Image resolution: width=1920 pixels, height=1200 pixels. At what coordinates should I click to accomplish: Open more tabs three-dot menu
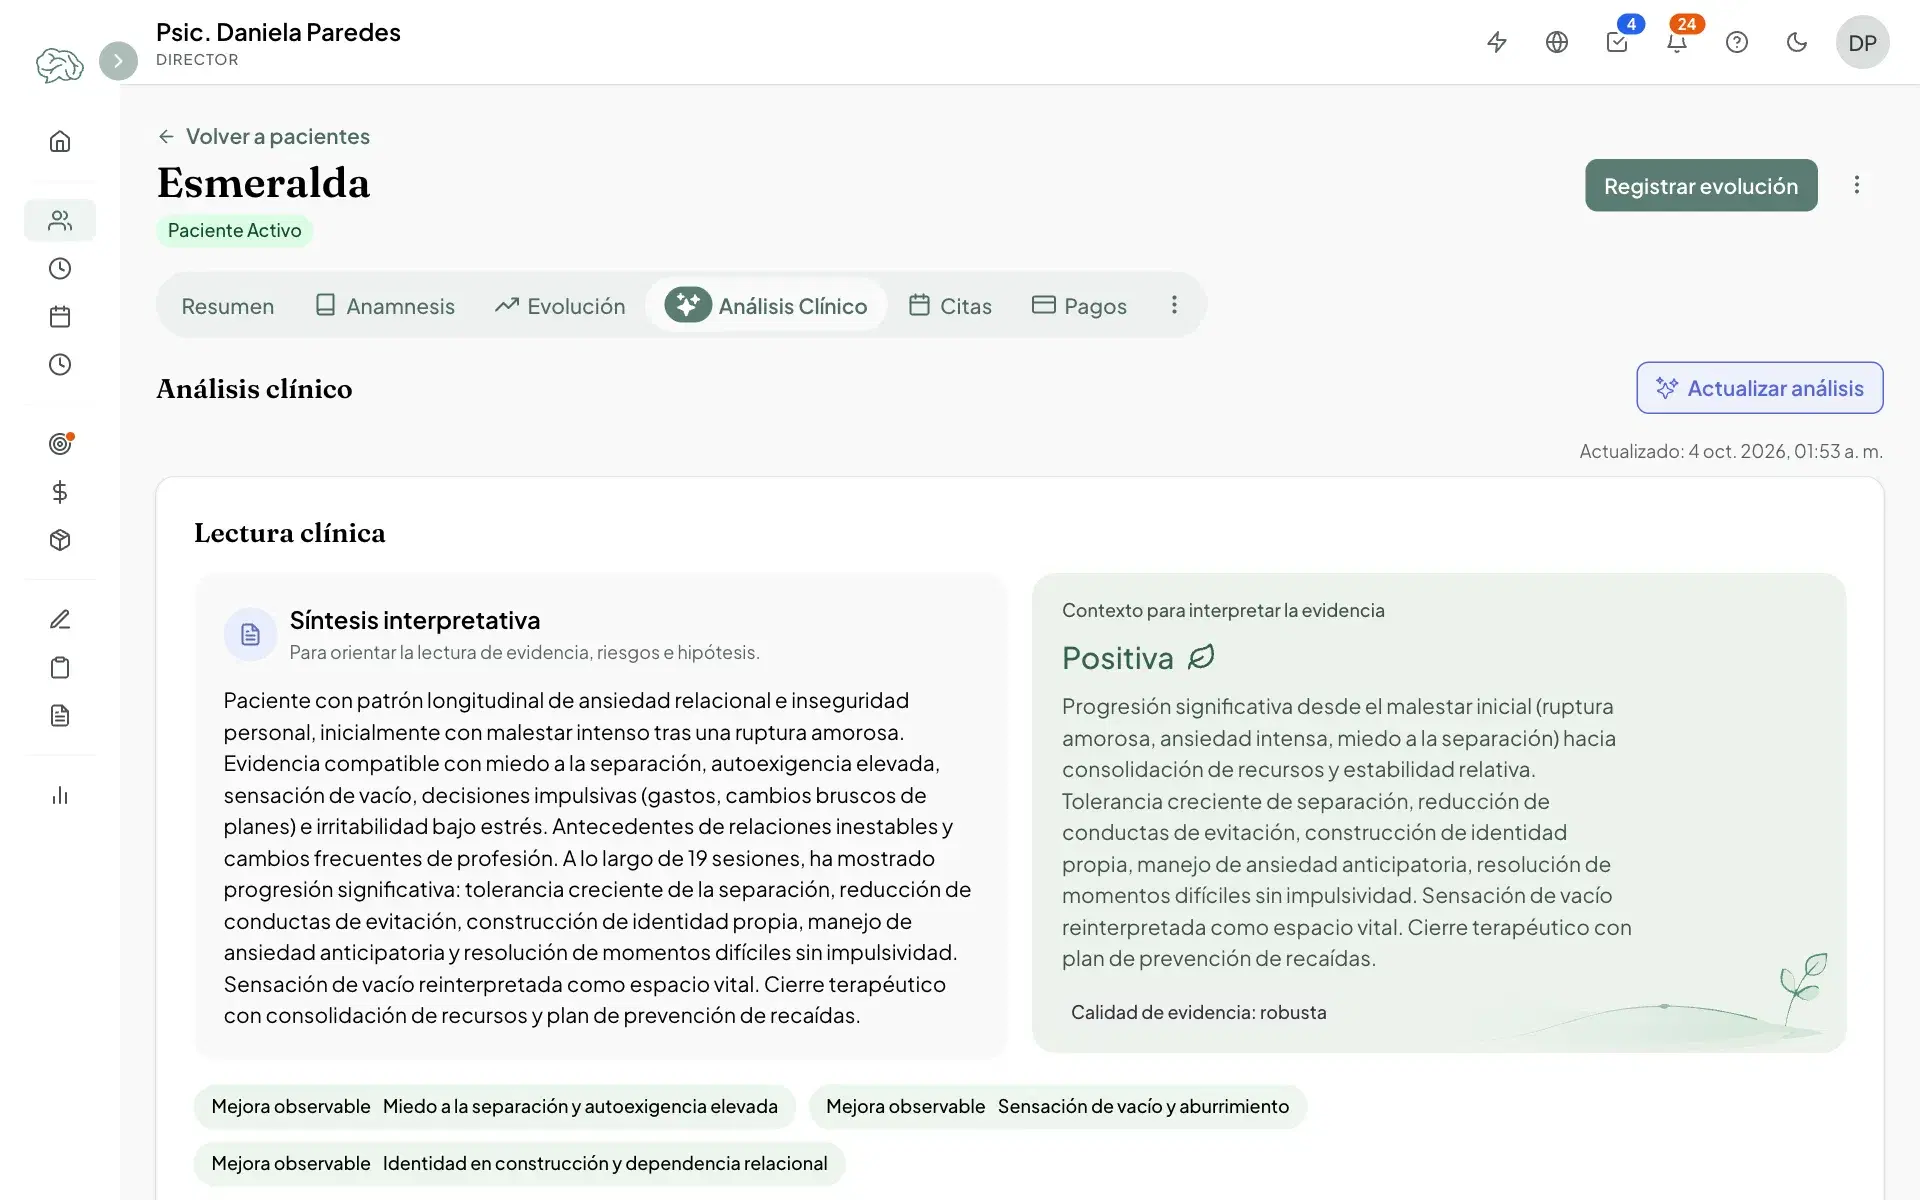point(1174,305)
